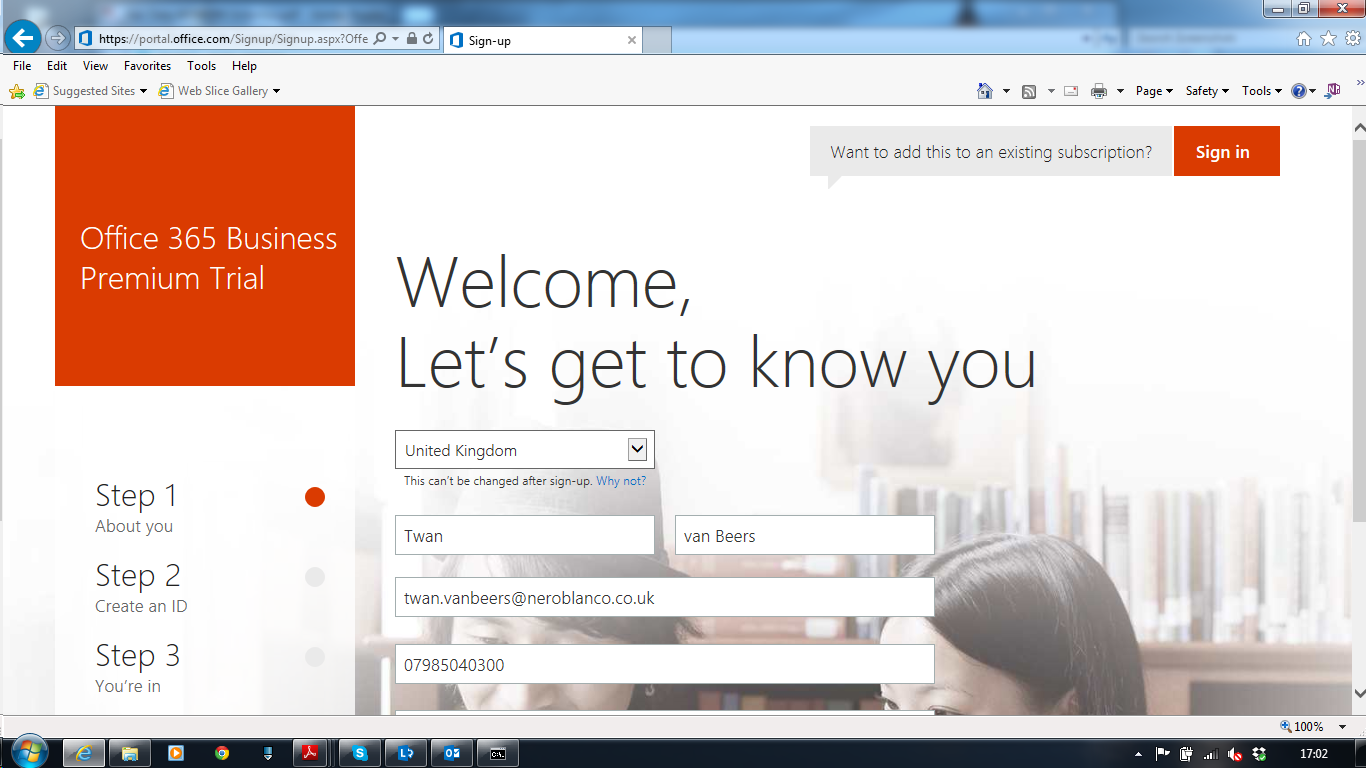Open Skype from the taskbar

coord(360,753)
